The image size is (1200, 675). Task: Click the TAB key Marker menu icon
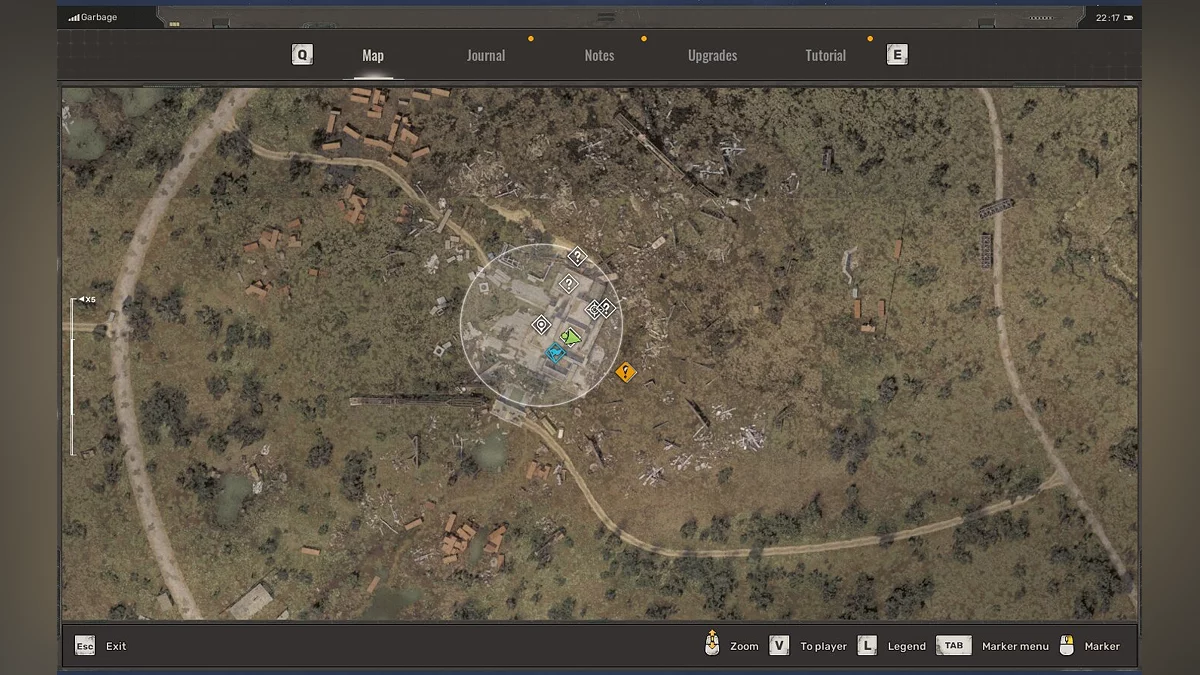954,646
